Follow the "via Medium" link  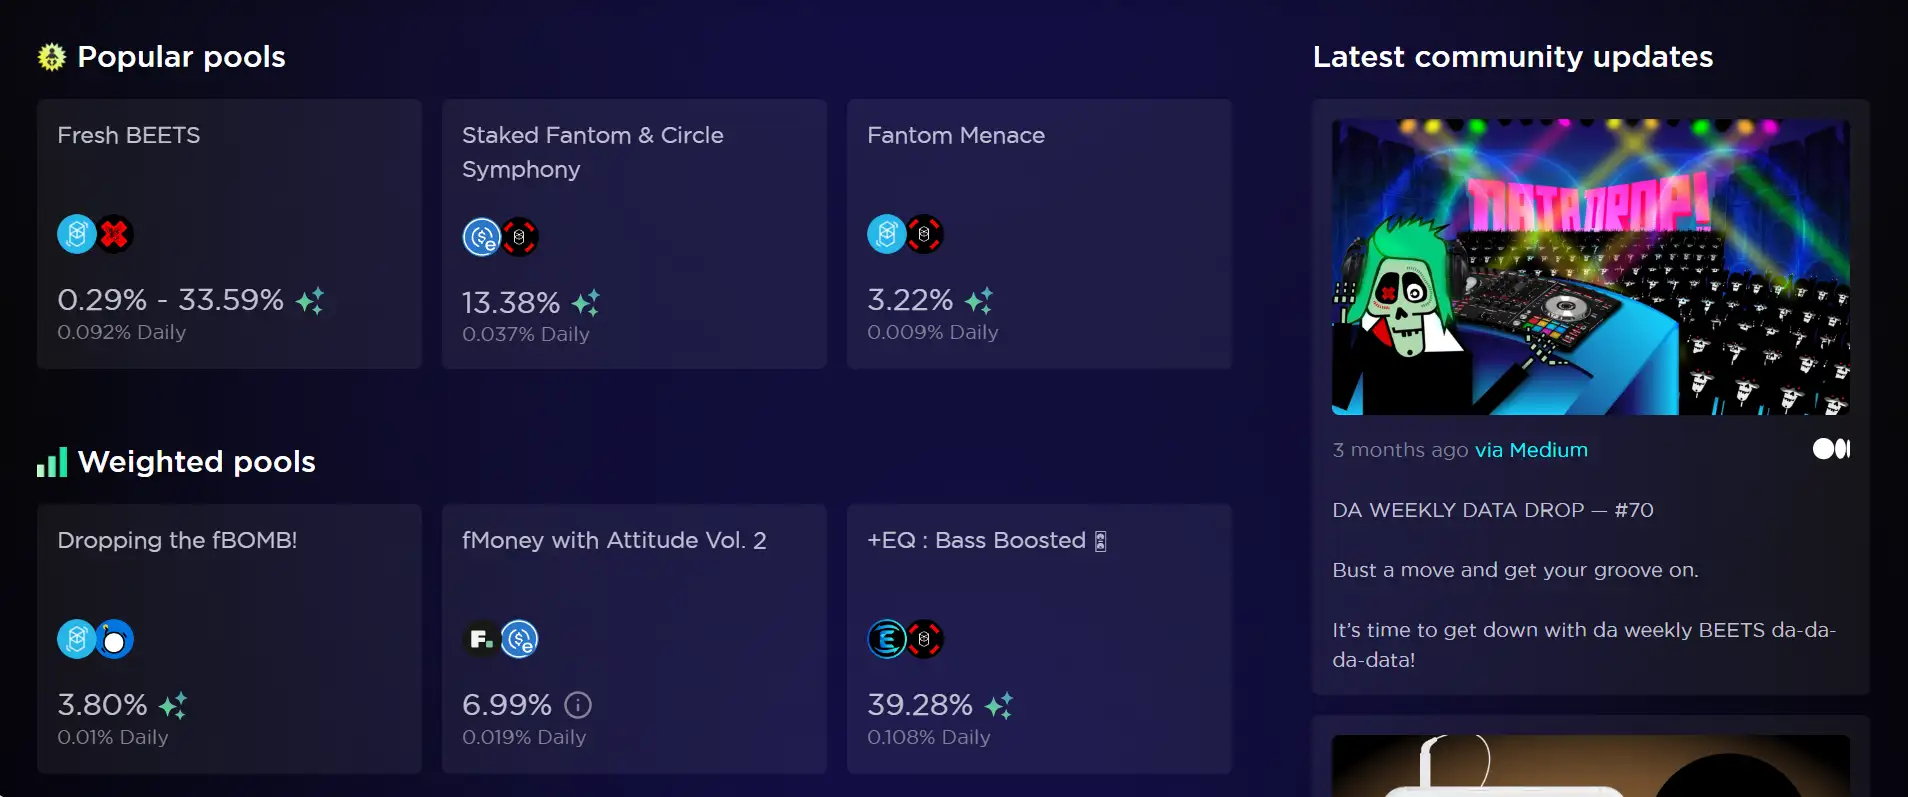(1531, 450)
